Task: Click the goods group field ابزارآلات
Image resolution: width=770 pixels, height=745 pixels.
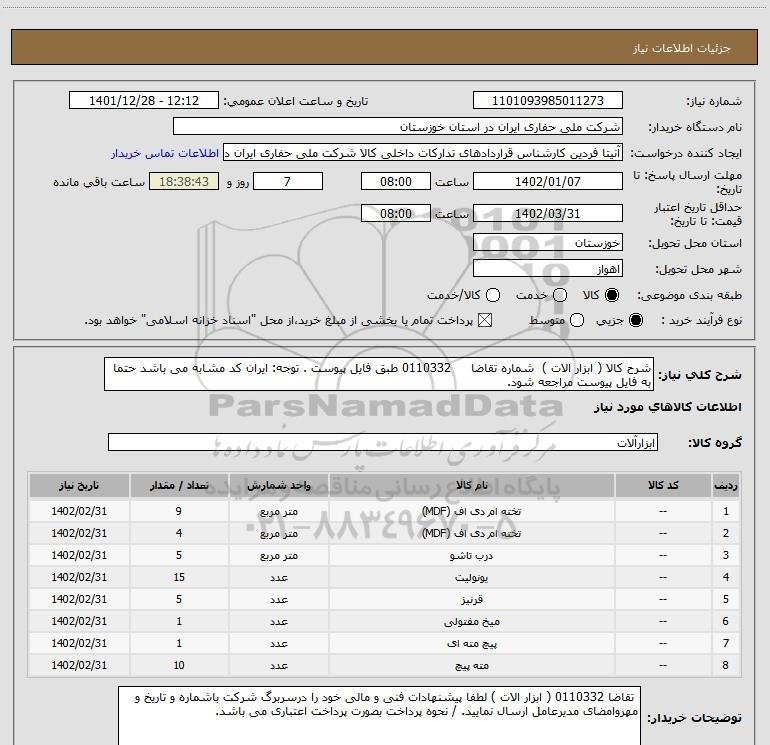Action: click(x=383, y=442)
